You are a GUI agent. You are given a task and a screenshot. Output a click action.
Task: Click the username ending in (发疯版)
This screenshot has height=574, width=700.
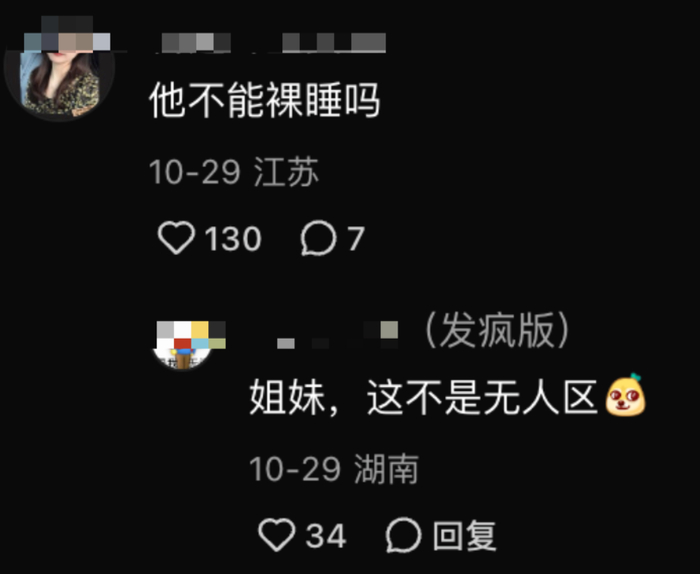423,331
